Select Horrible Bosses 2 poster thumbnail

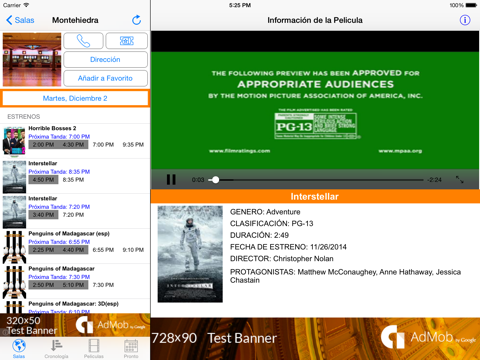[x=14, y=141]
